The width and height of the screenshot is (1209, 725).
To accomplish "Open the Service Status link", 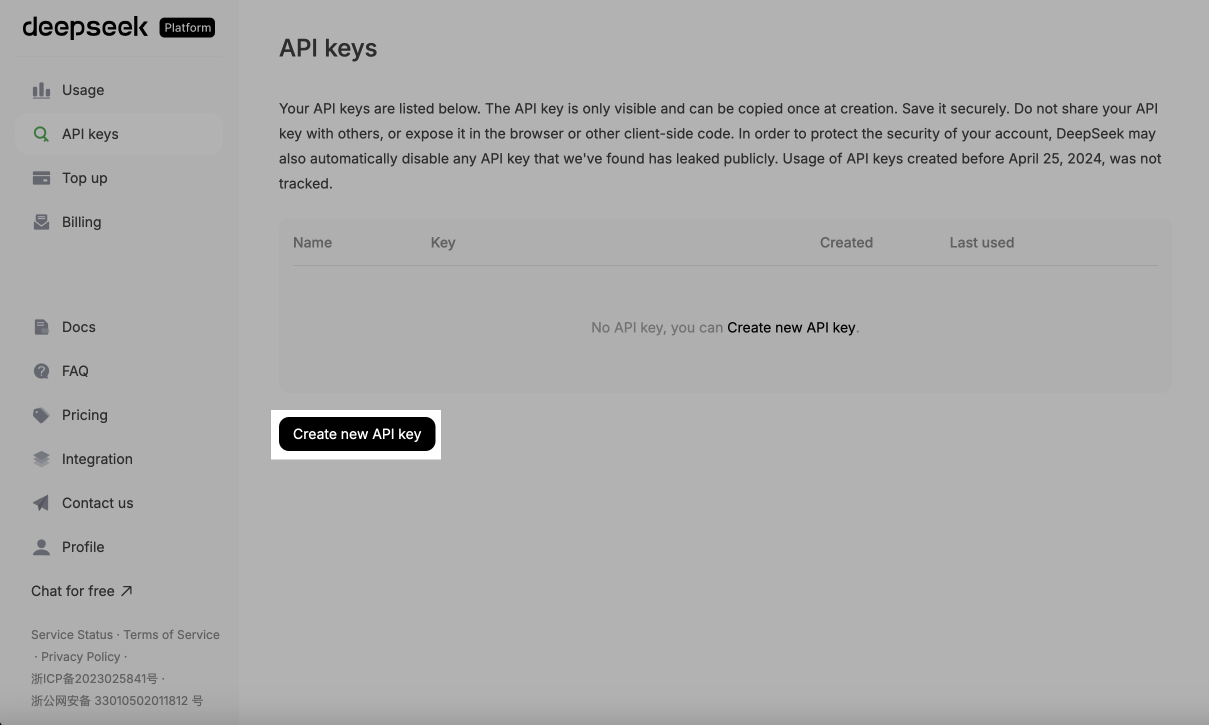I will 72,635.
